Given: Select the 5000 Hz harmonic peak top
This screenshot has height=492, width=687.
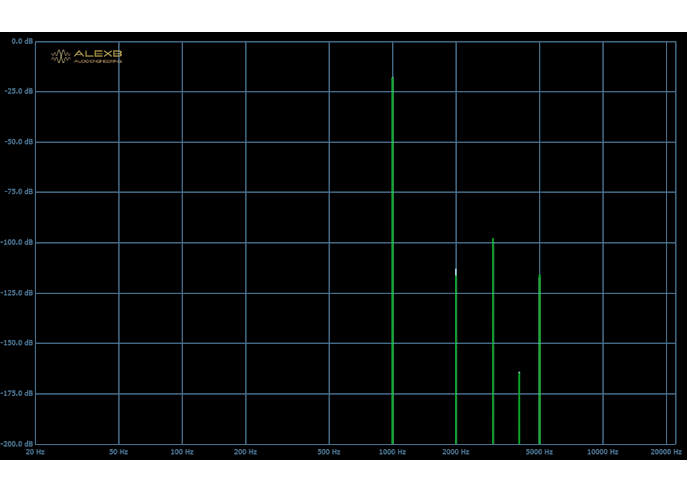Looking at the screenshot, I should coord(539,276).
